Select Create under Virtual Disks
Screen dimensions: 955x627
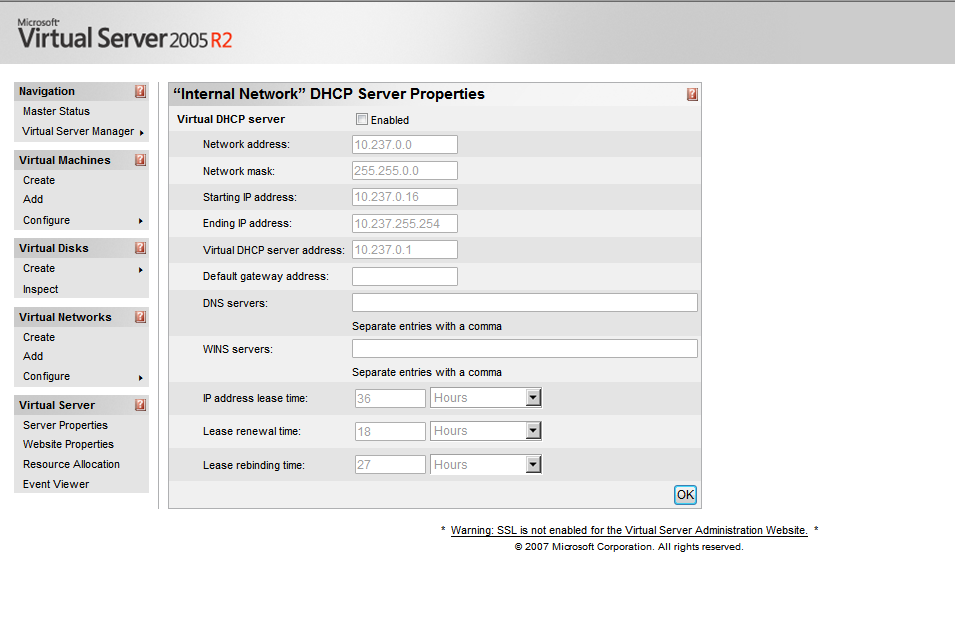[x=39, y=268]
